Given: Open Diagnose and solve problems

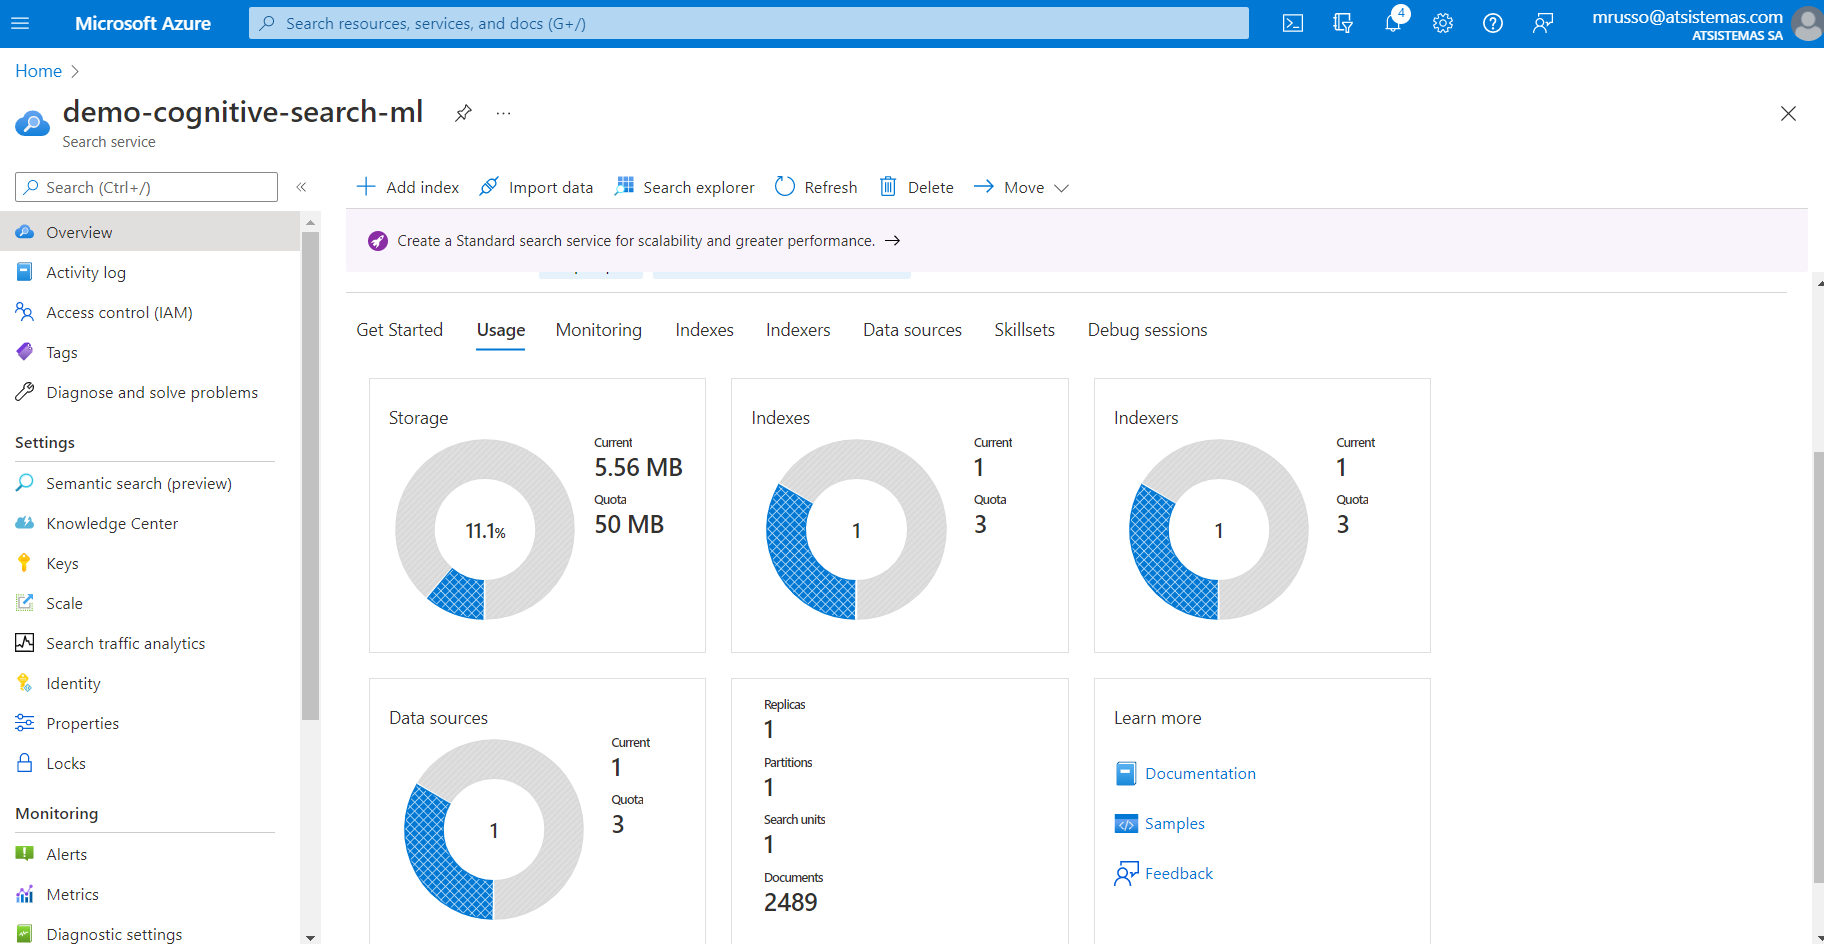Looking at the screenshot, I should click(150, 392).
